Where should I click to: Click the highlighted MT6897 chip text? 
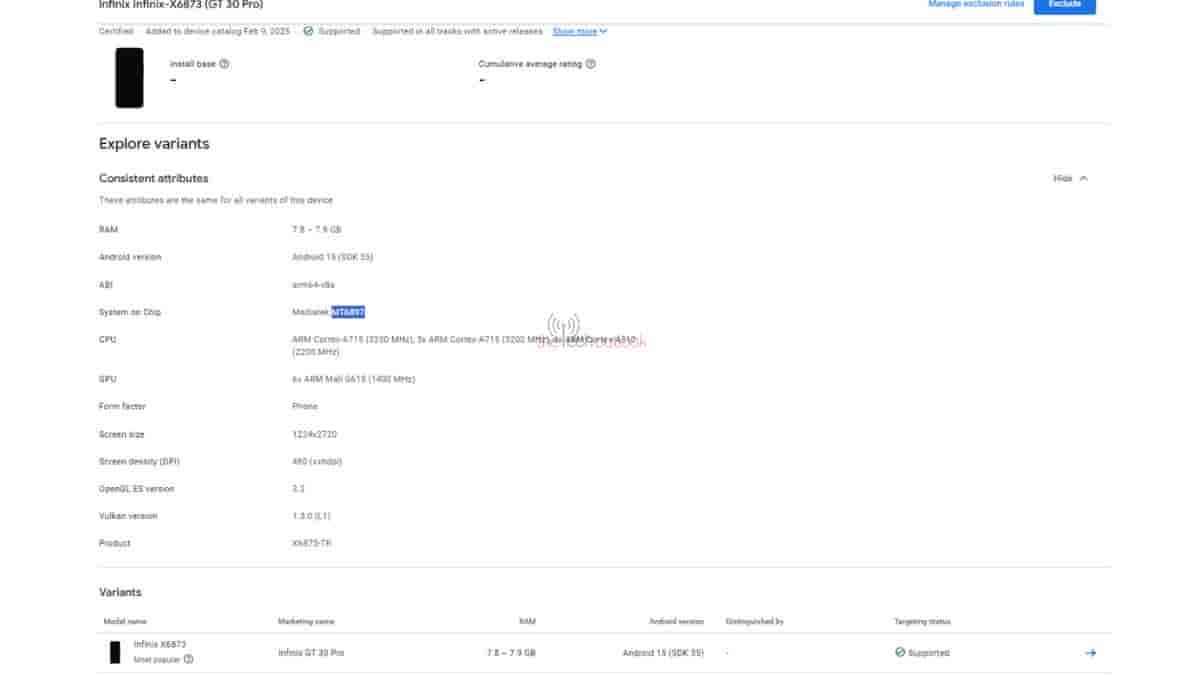coord(348,311)
